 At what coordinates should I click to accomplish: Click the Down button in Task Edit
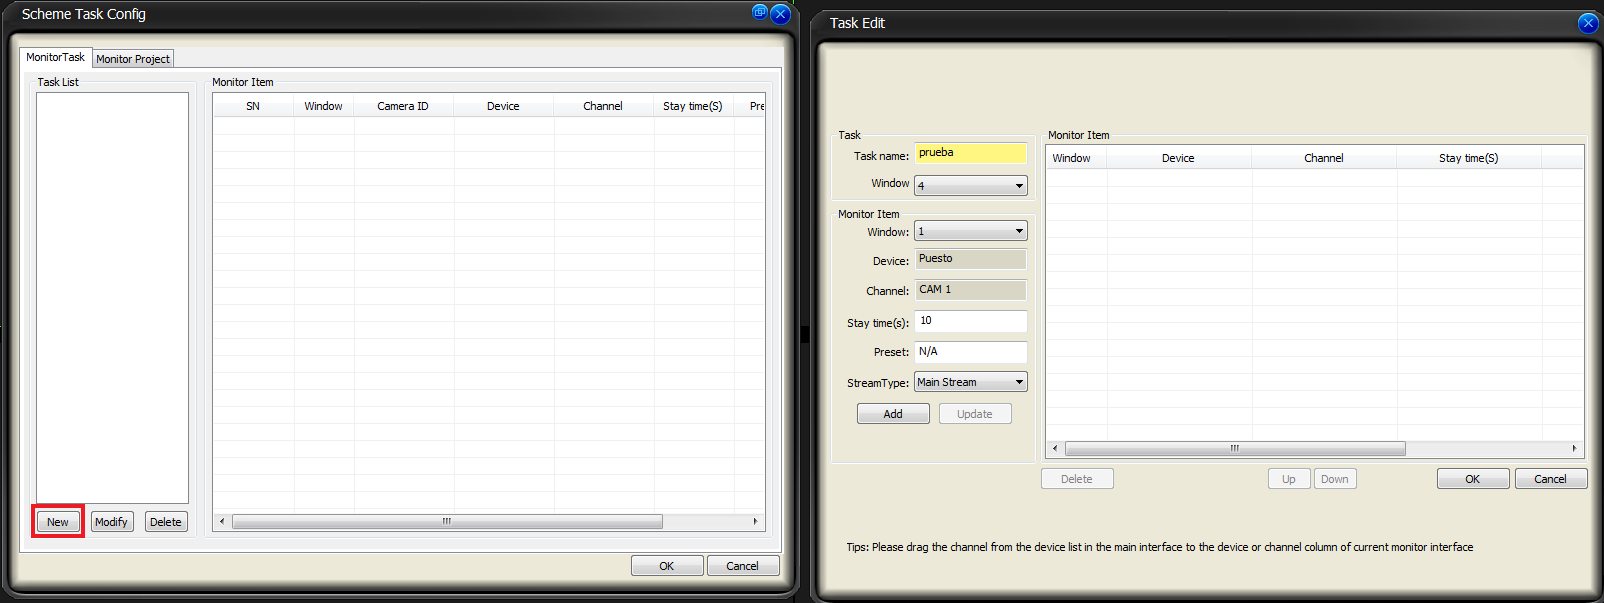coord(1335,479)
